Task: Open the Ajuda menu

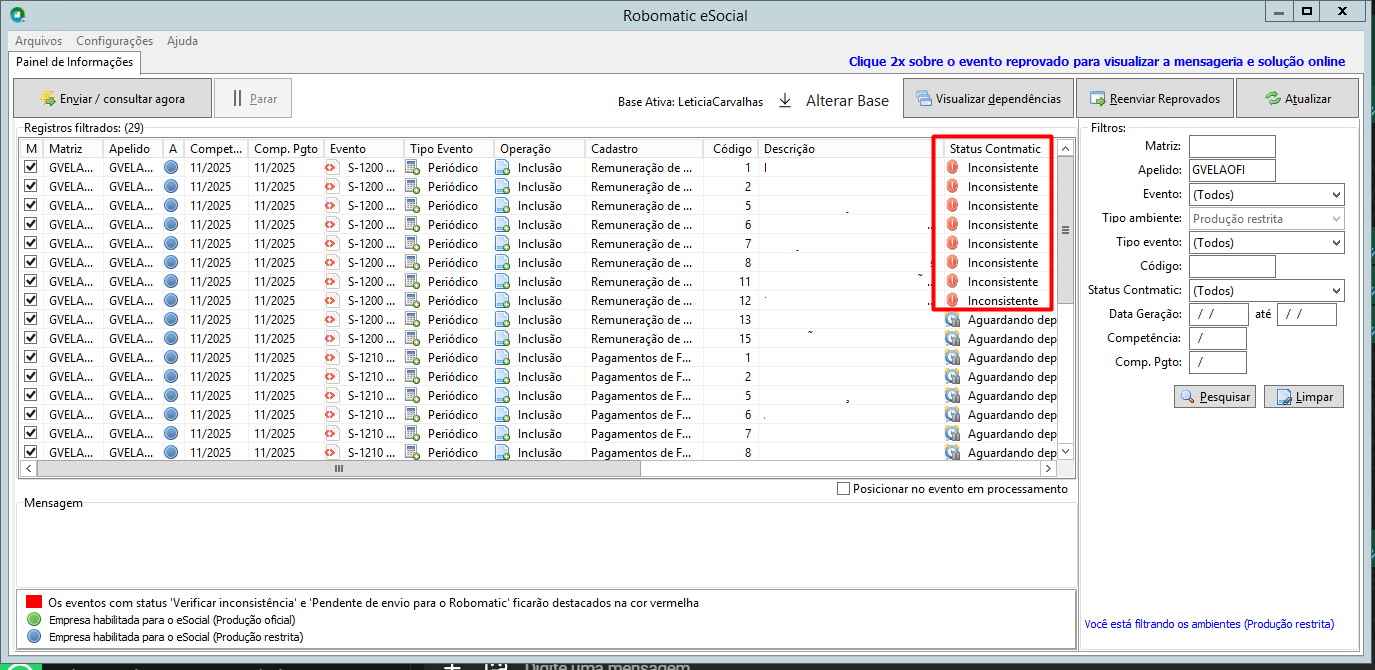Action: point(182,41)
